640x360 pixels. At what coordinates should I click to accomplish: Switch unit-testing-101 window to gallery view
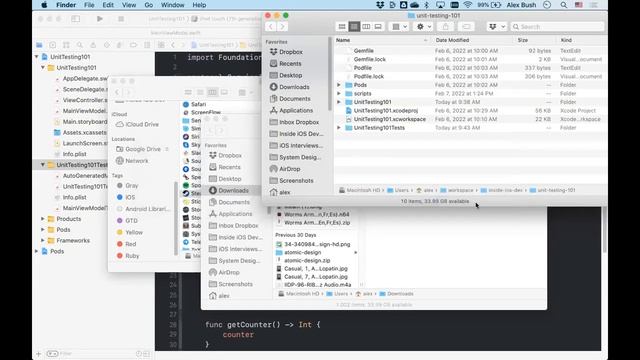tap(378, 27)
